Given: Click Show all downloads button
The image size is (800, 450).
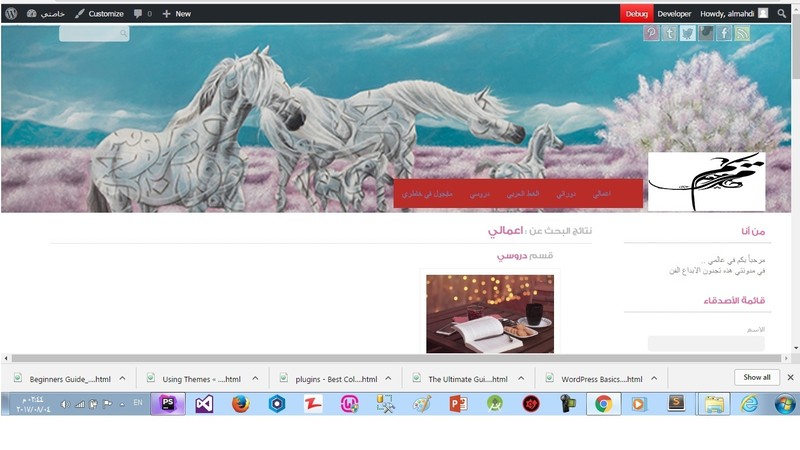Looking at the screenshot, I should point(757,378).
